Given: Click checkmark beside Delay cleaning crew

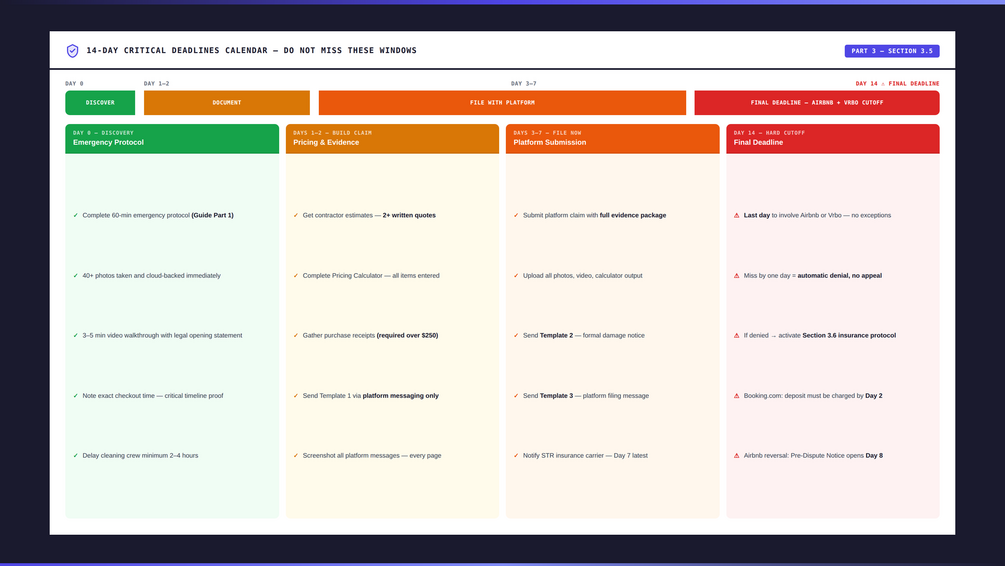Looking at the screenshot, I should (76, 456).
